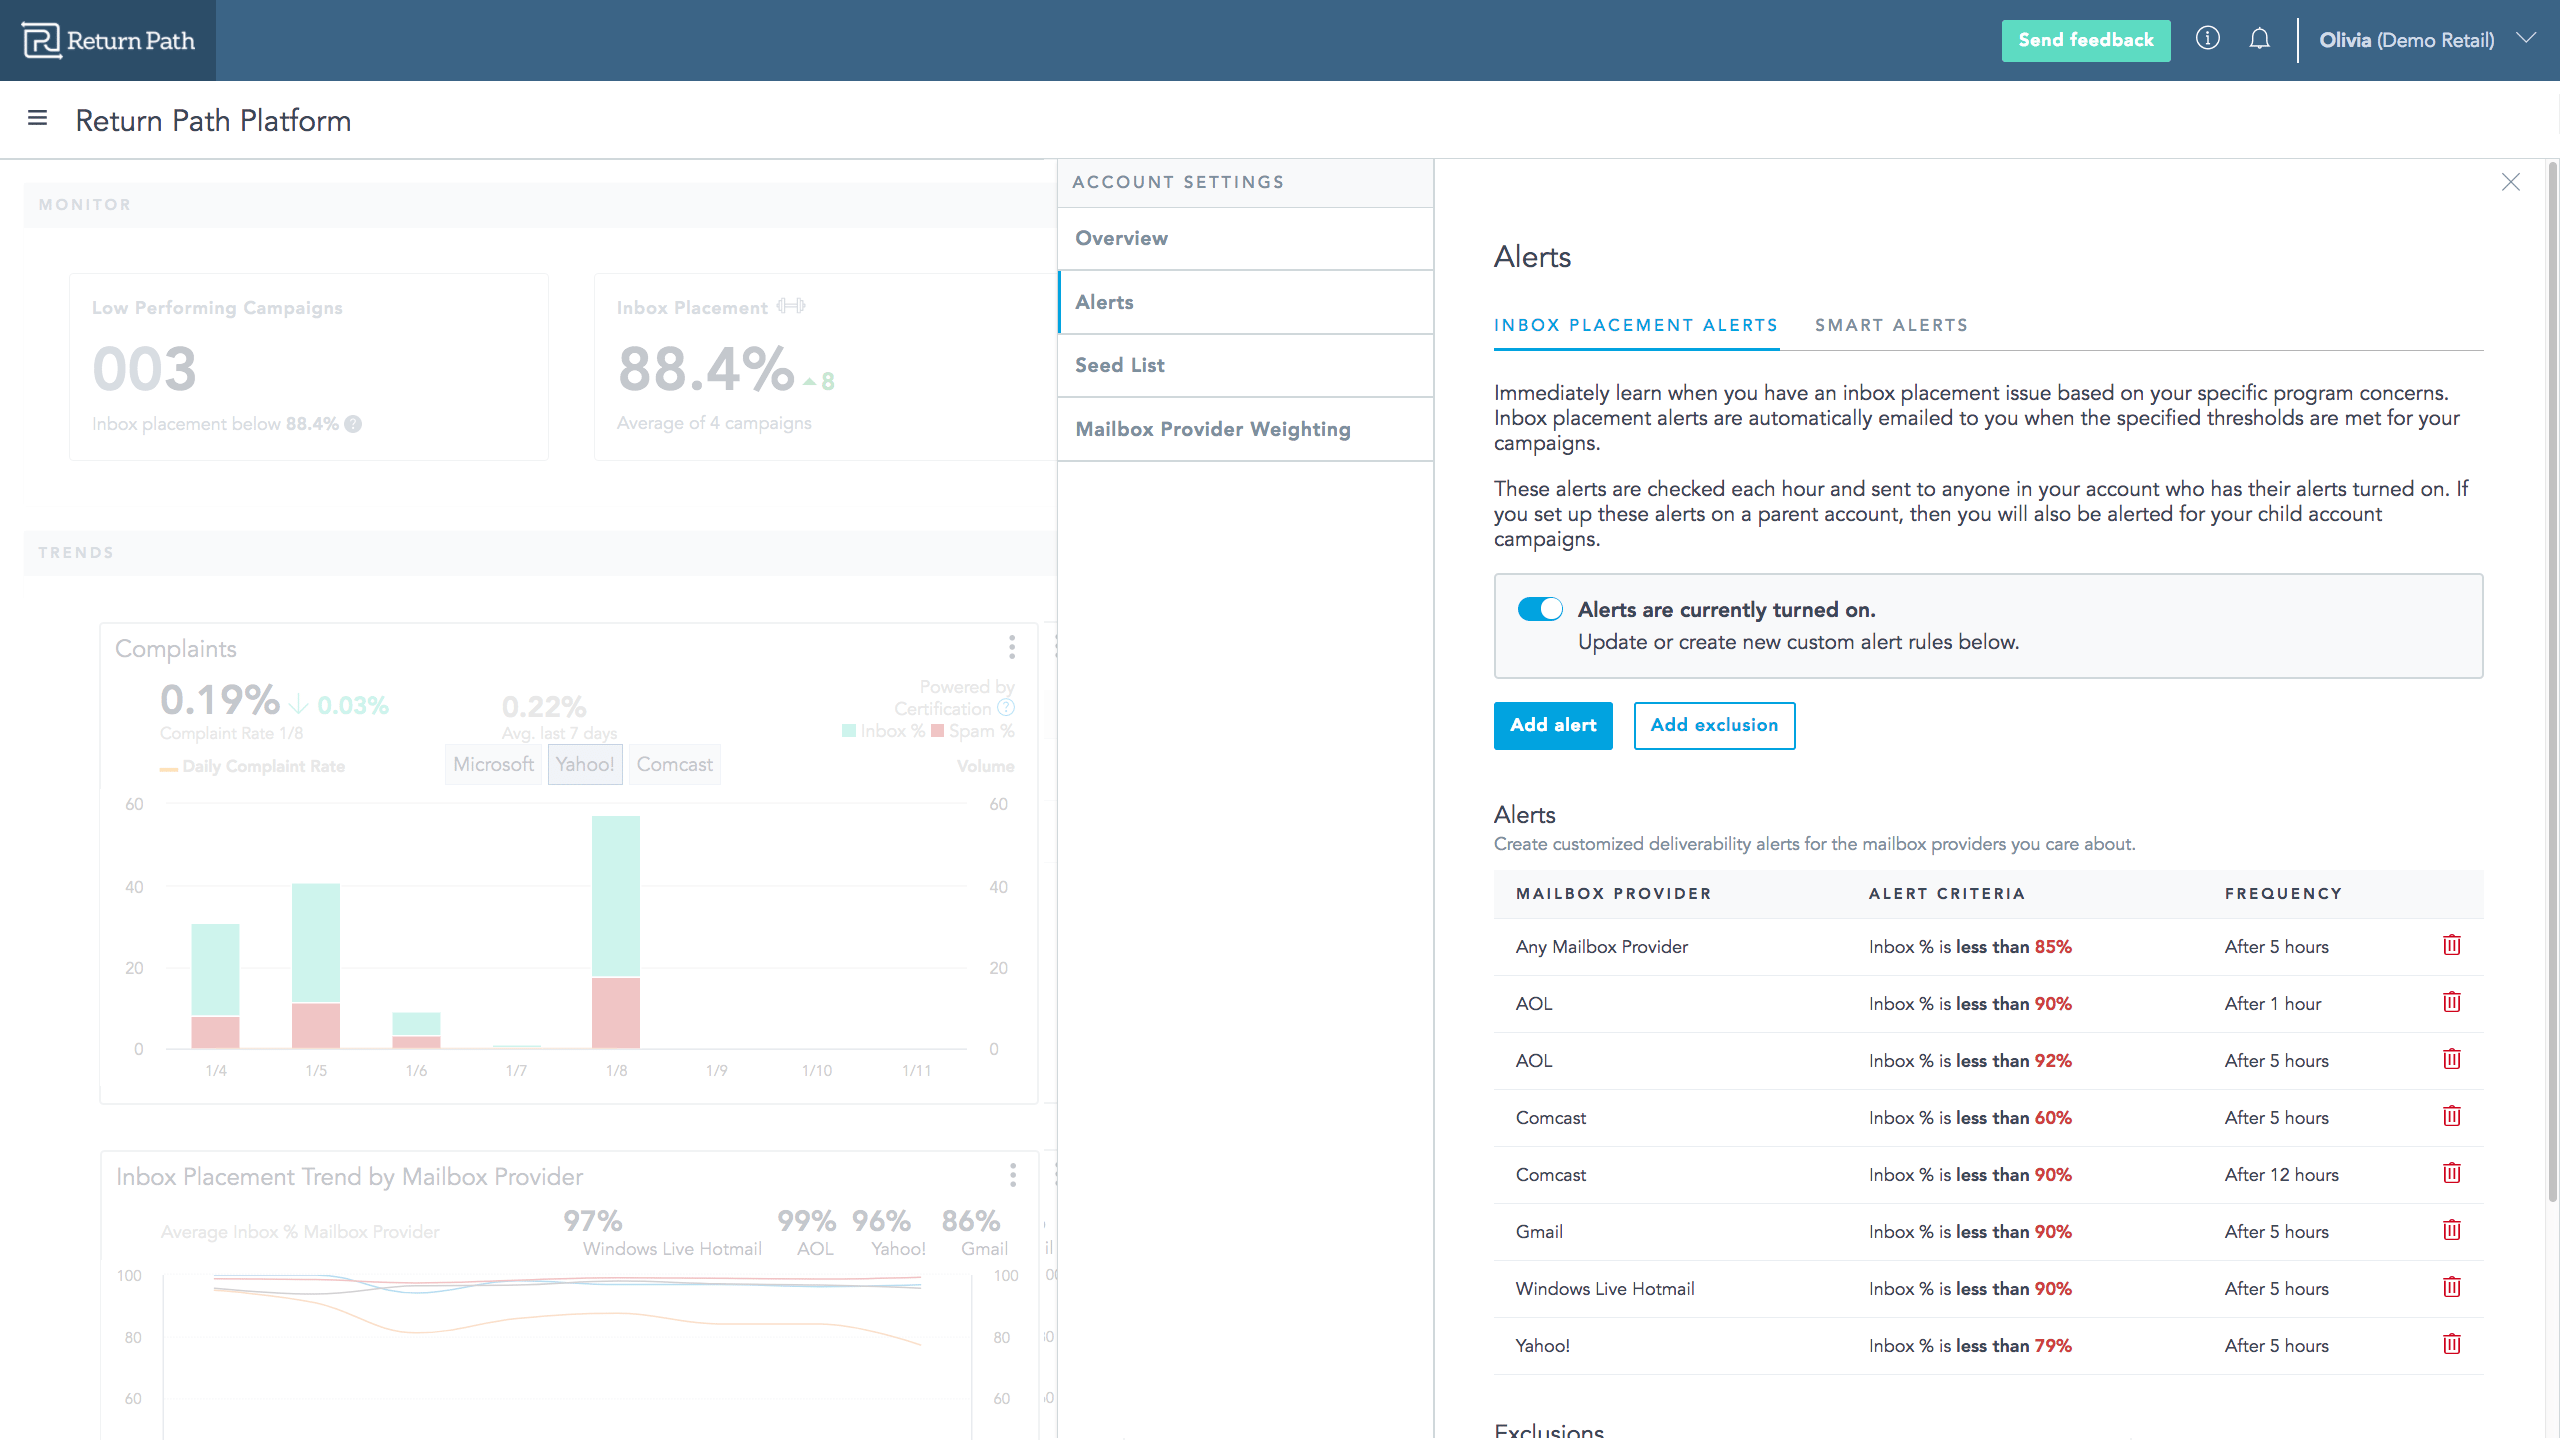
Task: Click the Send feedback button
Action: click(2086, 40)
